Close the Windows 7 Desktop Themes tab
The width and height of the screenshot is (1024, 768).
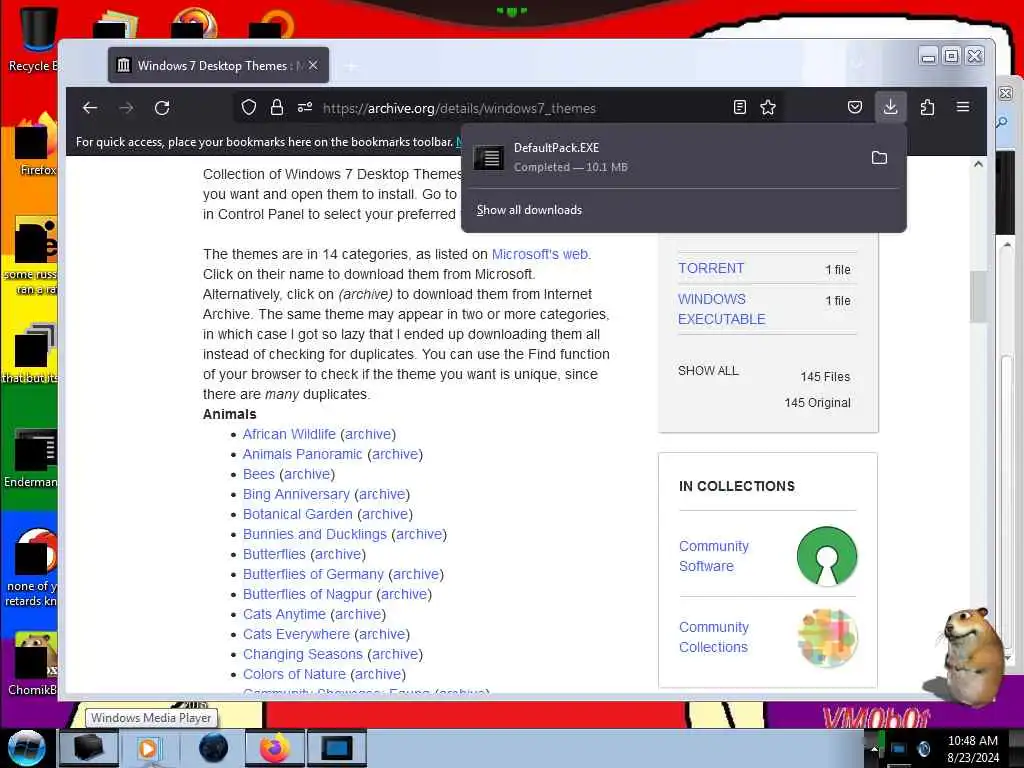click(313, 65)
